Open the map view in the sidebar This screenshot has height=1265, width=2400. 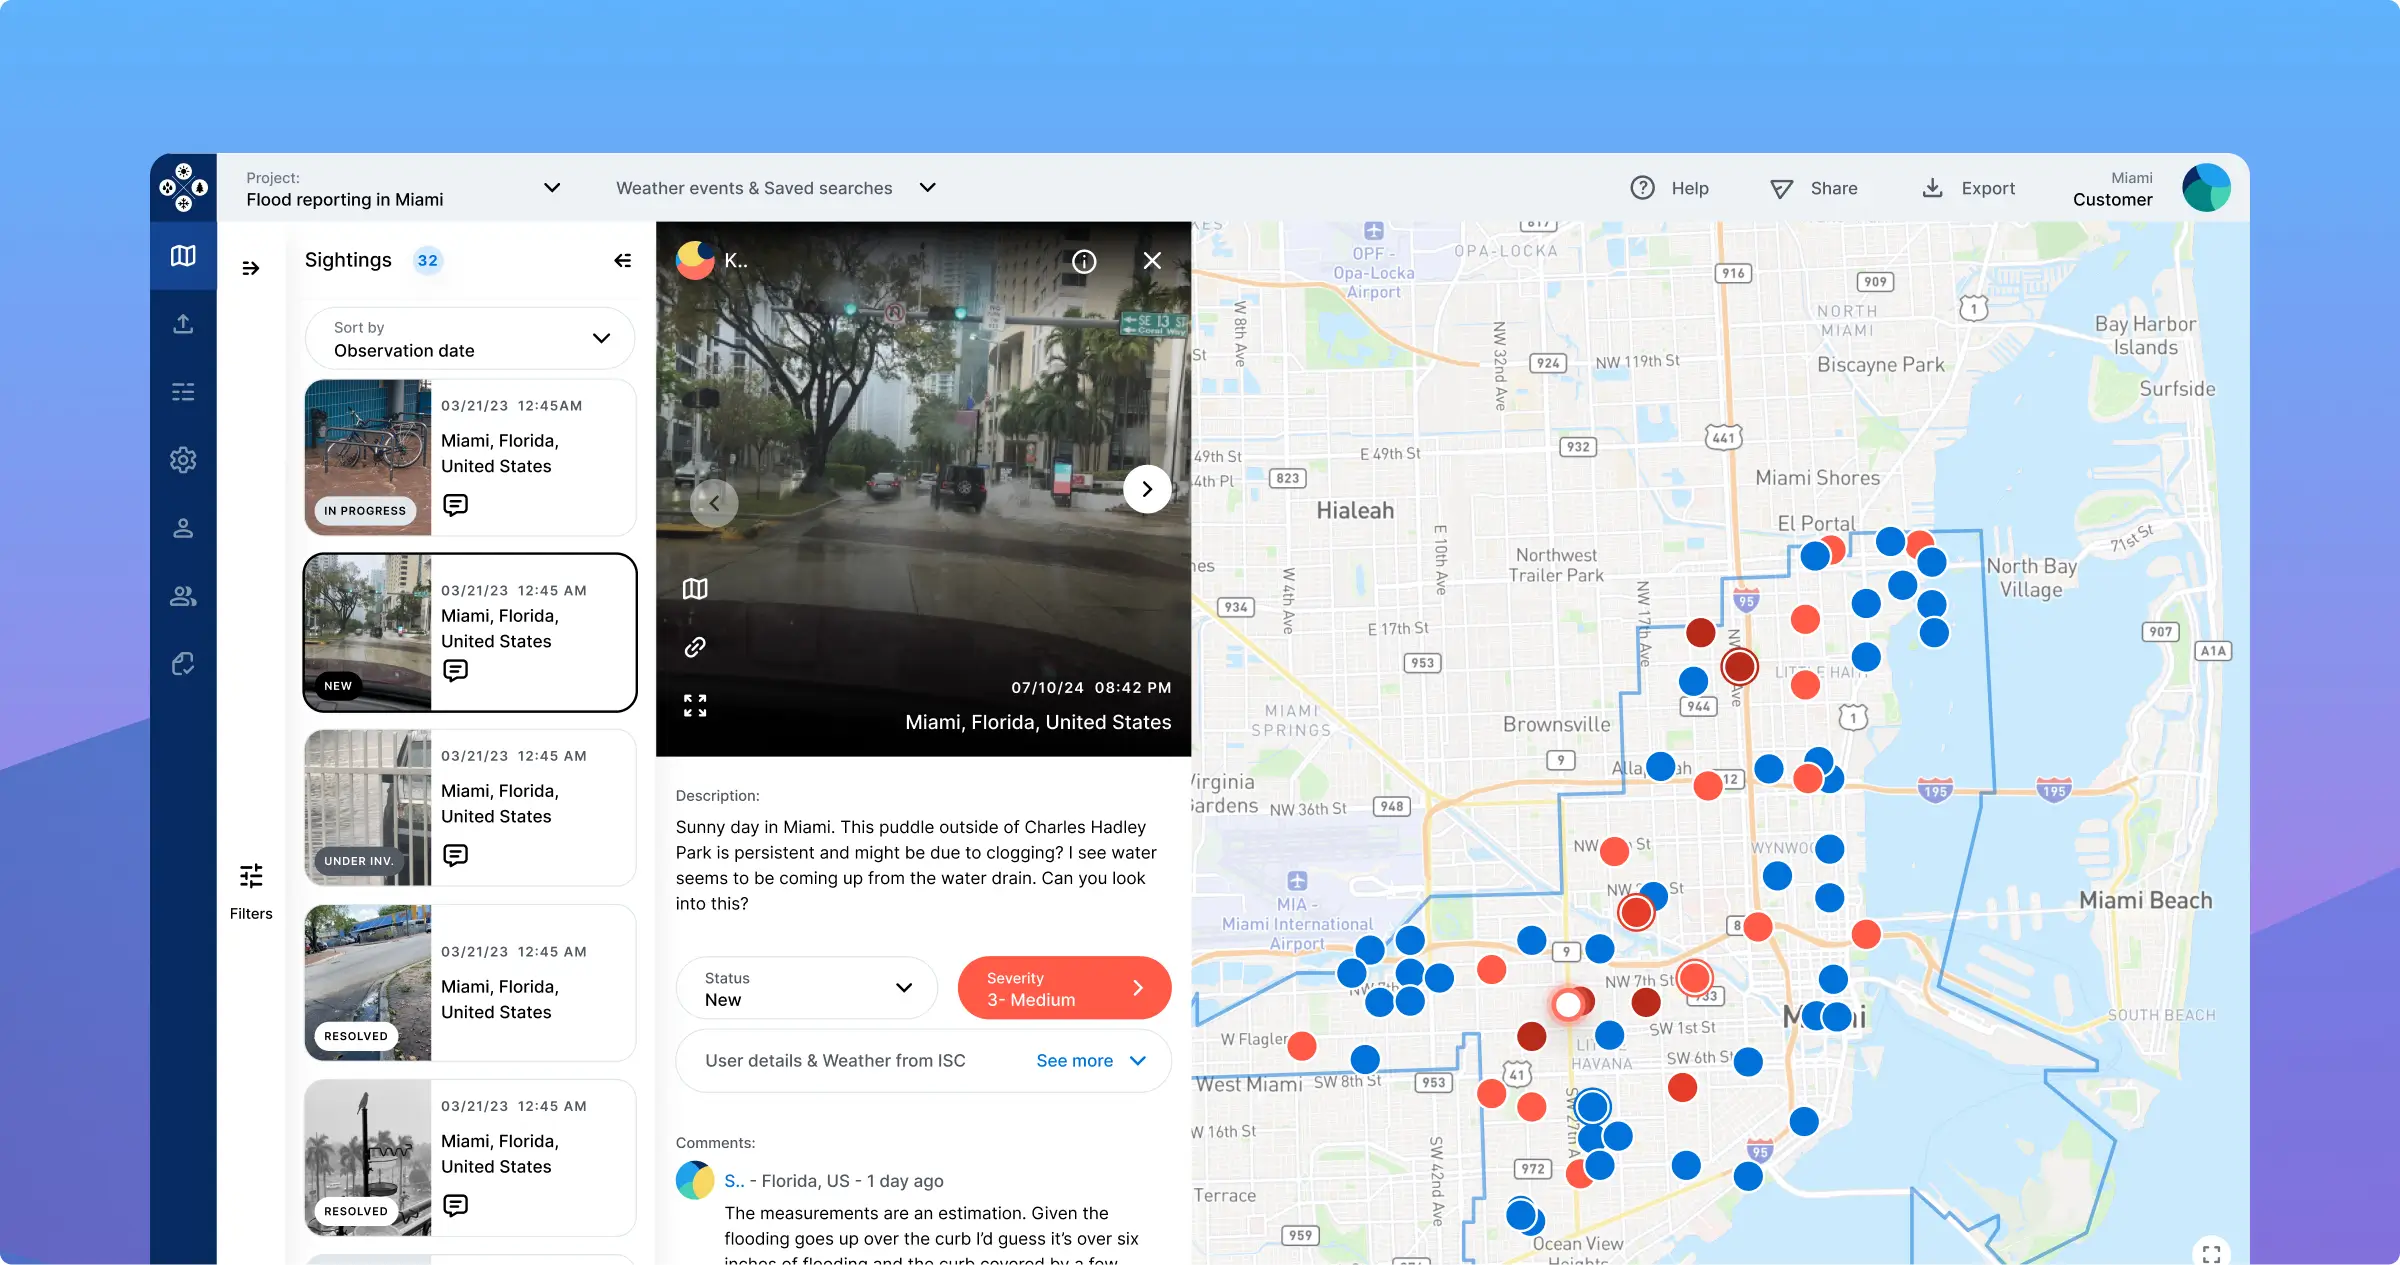coord(183,256)
